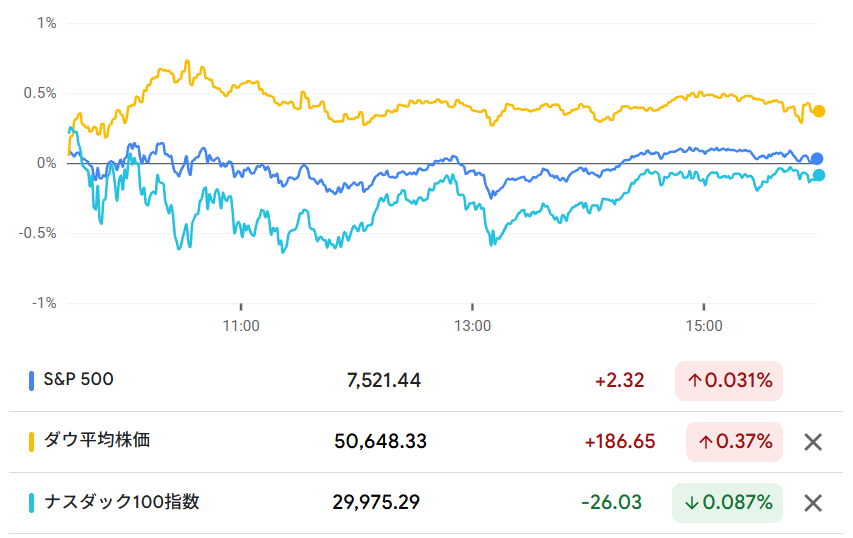Select the 11:00 time axis marker
Viewport: 853px width, 538px height.
241,326
